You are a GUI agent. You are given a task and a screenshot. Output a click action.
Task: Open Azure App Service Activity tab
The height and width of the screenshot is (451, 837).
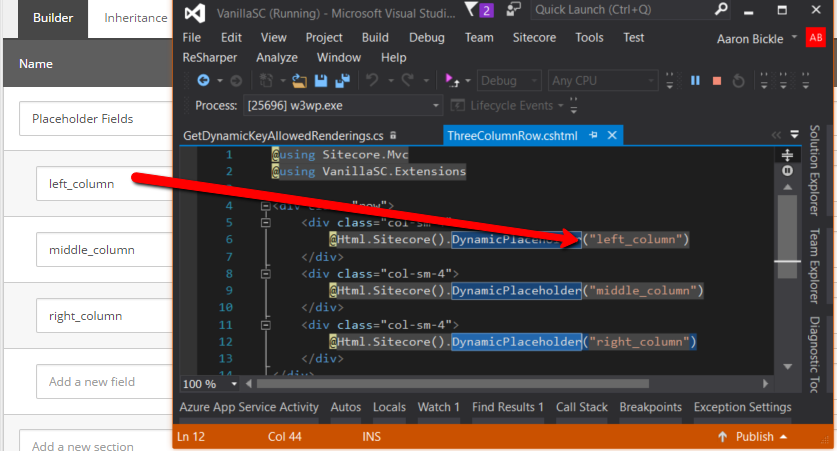coord(249,407)
